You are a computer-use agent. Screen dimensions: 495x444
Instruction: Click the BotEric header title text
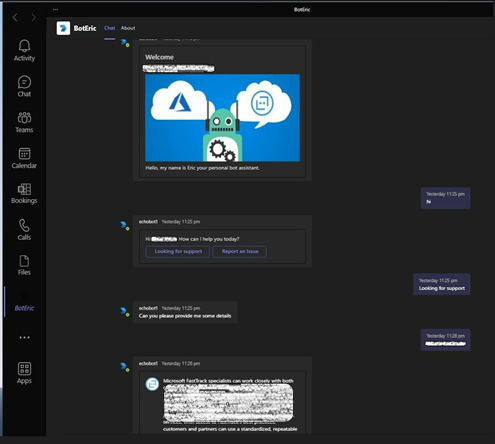(85, 28)
